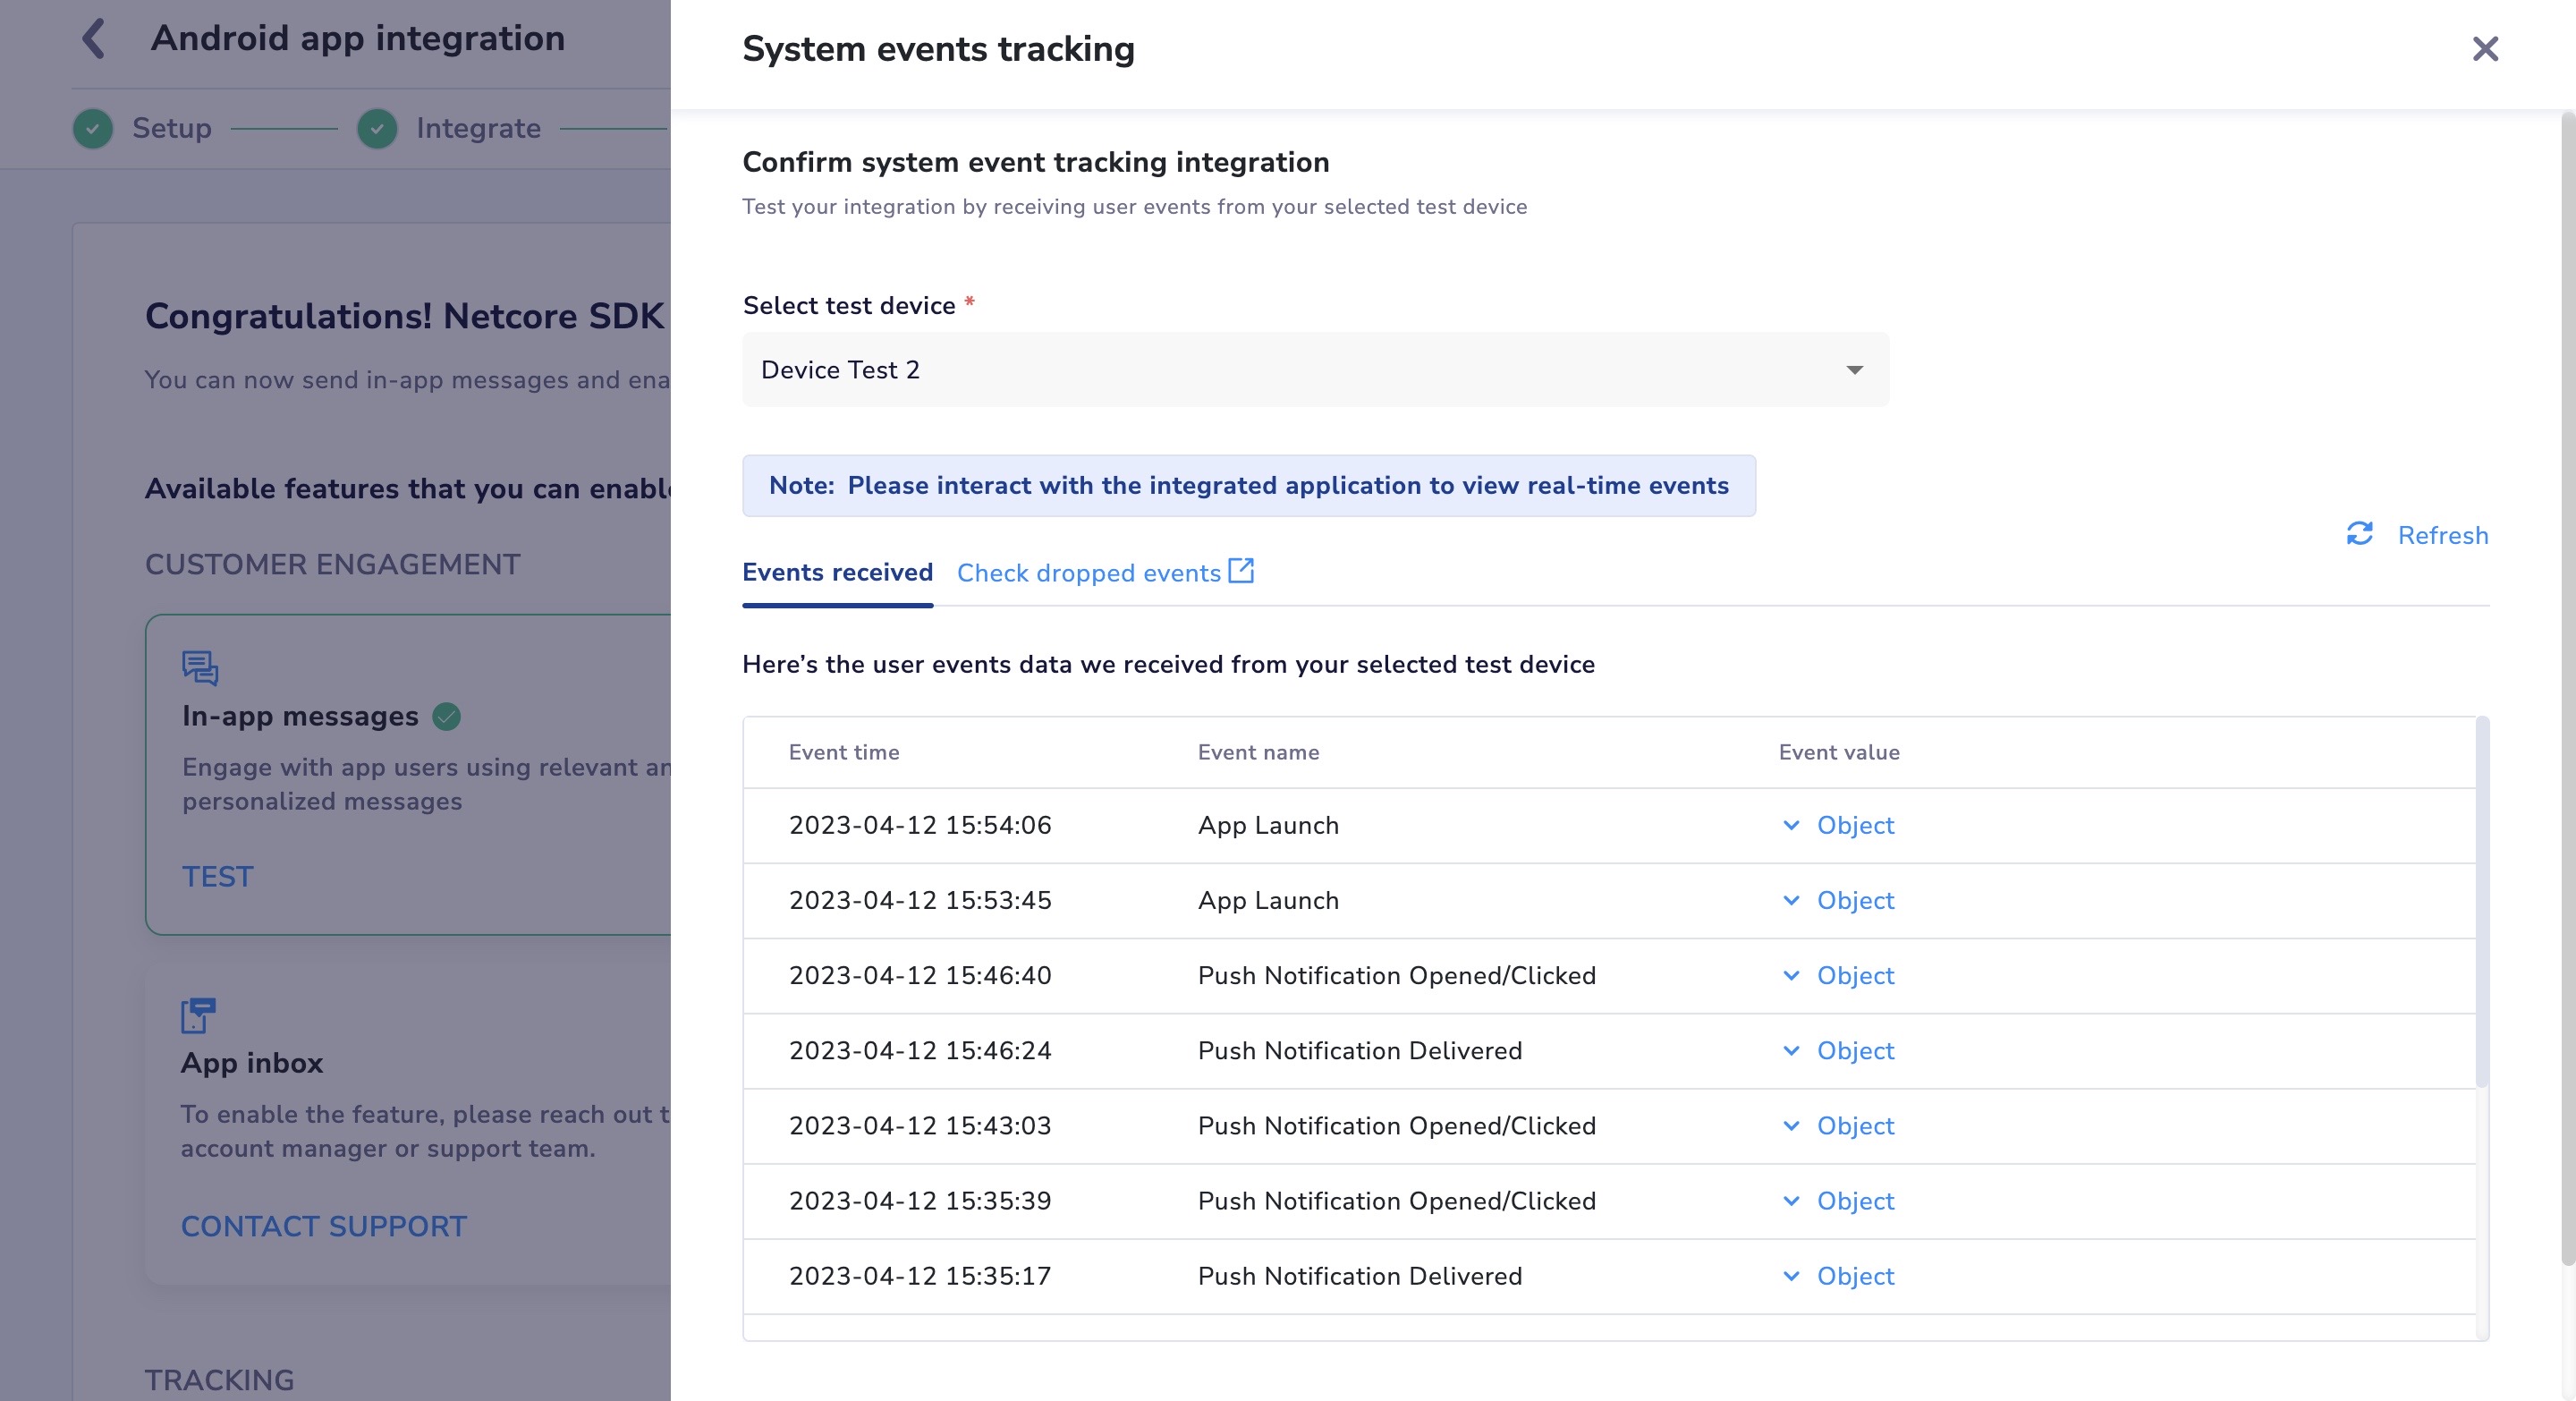This screenshot has height=1401, width=2576.
Task: Click the Refresh text link
Action: coord(2442,535)
